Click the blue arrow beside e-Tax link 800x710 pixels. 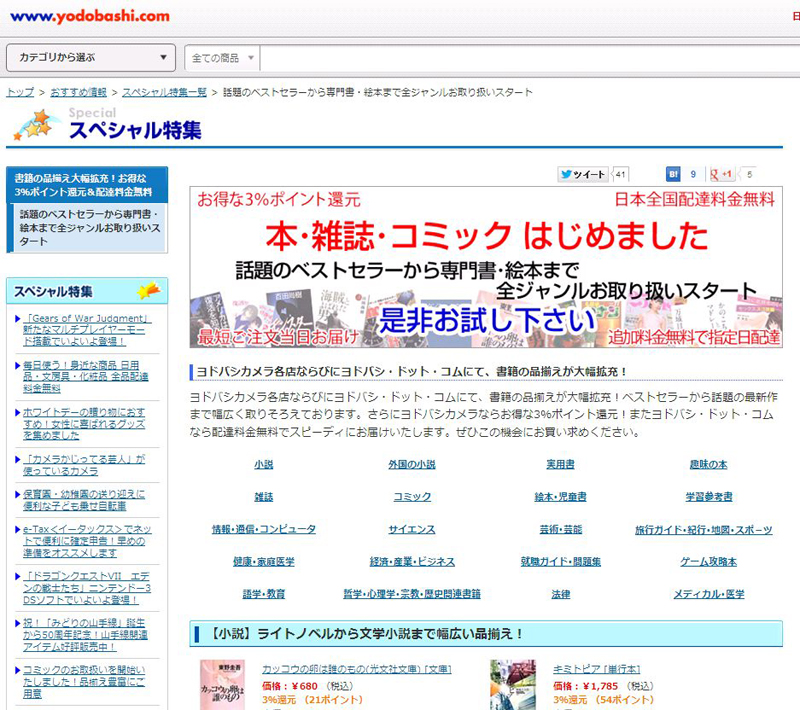(x=18, y=529)
